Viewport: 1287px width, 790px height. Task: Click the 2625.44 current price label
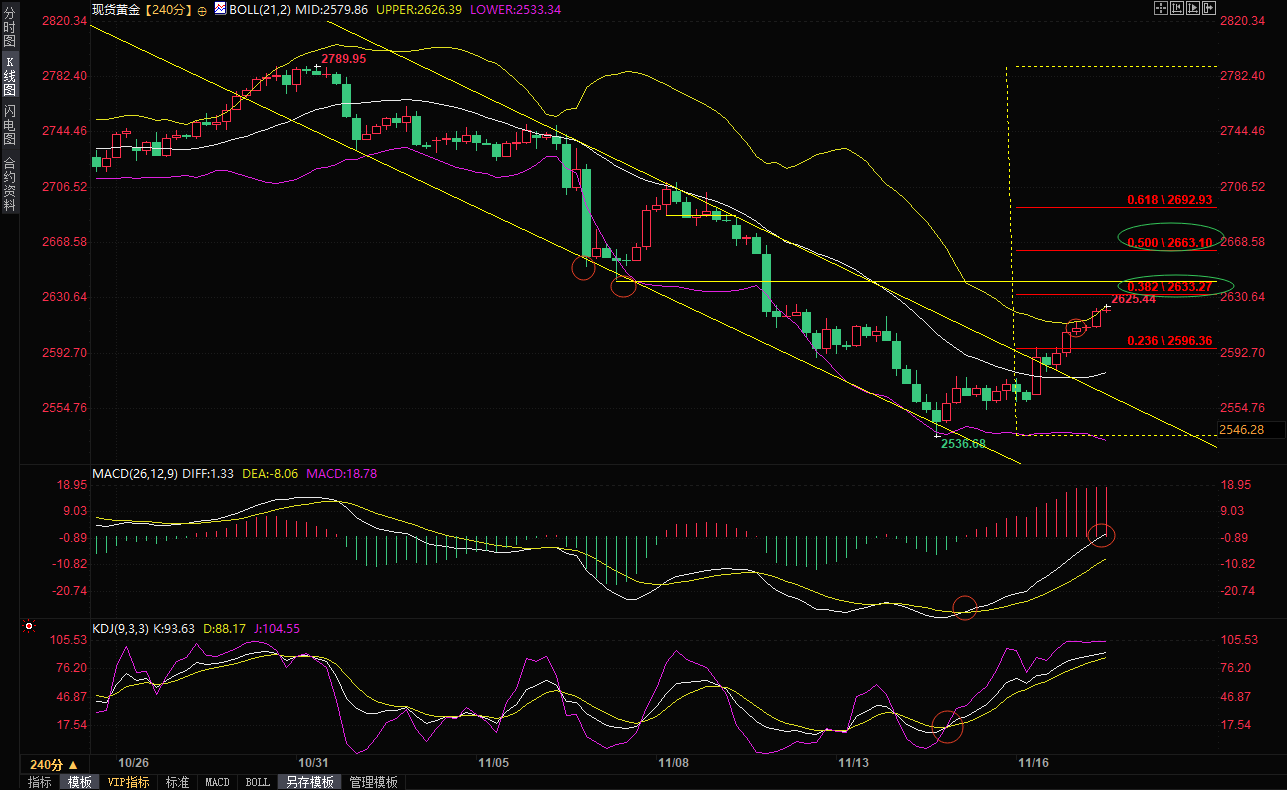1133,299
